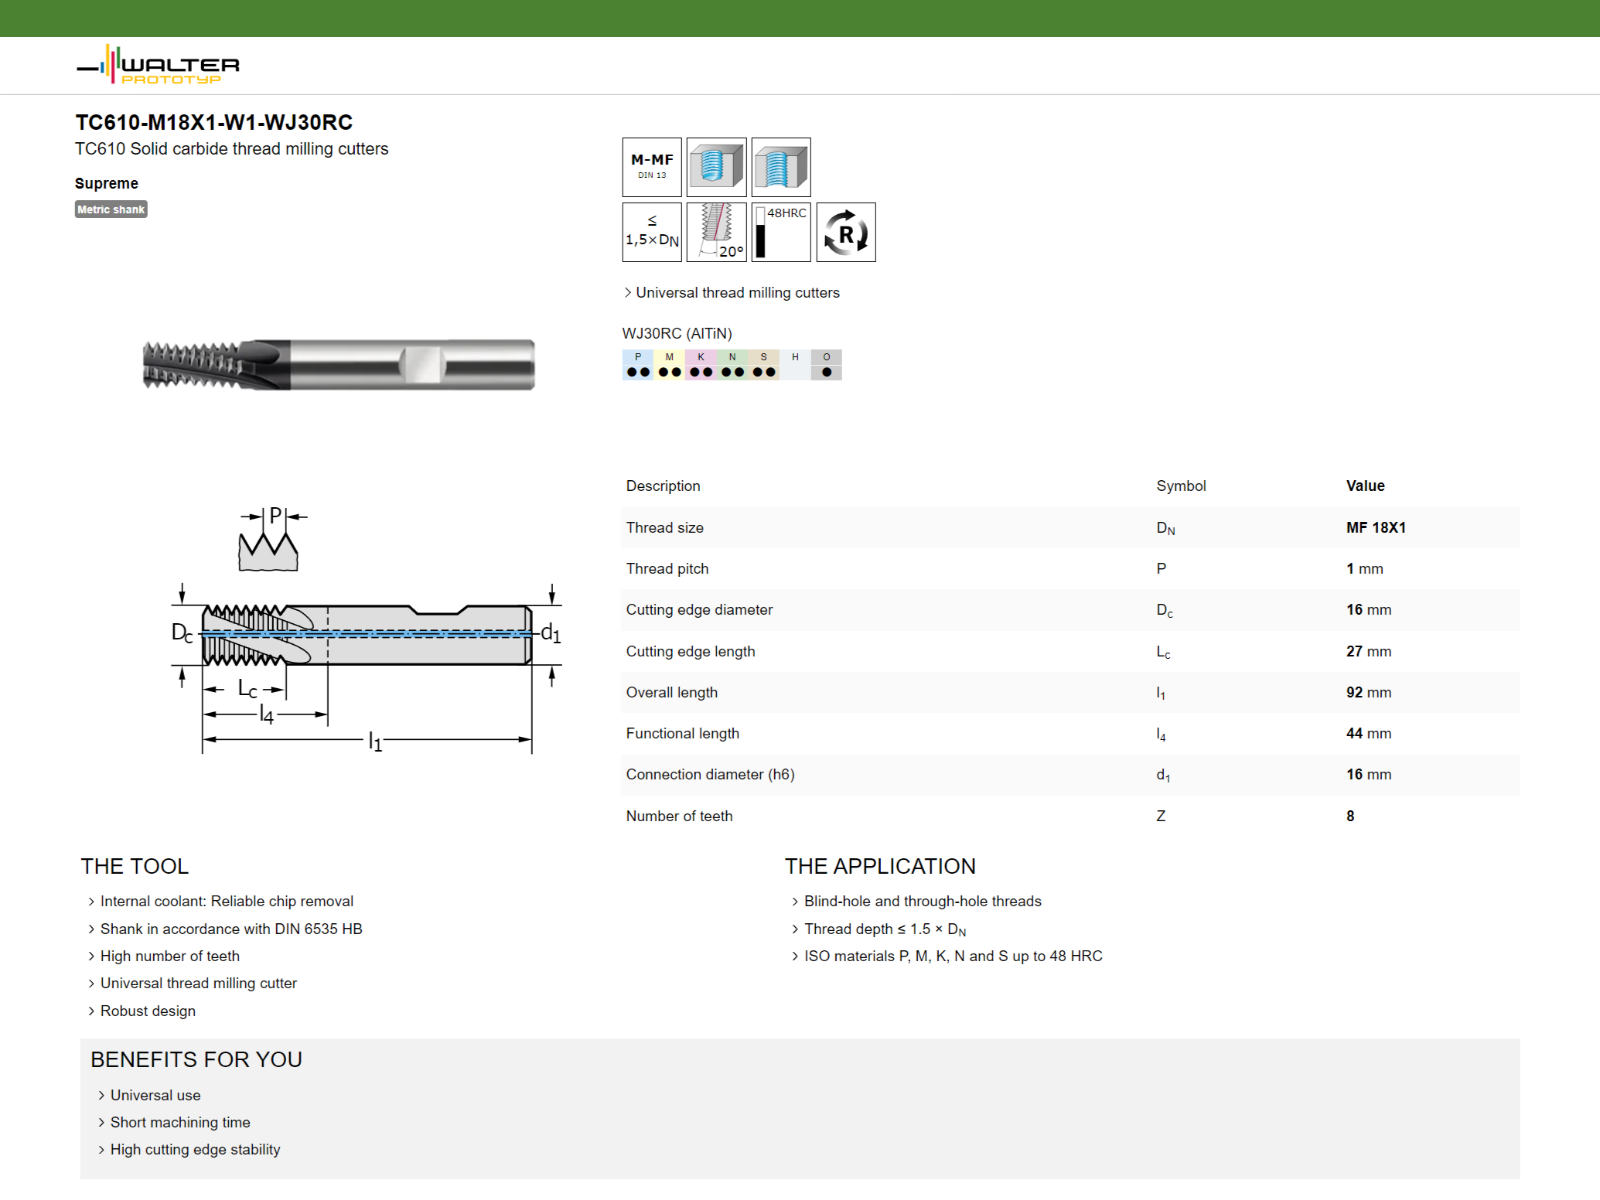The height and width of the screenshot is (1200, 1600).
Task: Click the THE TOOL heading
Action: point(135,867)
